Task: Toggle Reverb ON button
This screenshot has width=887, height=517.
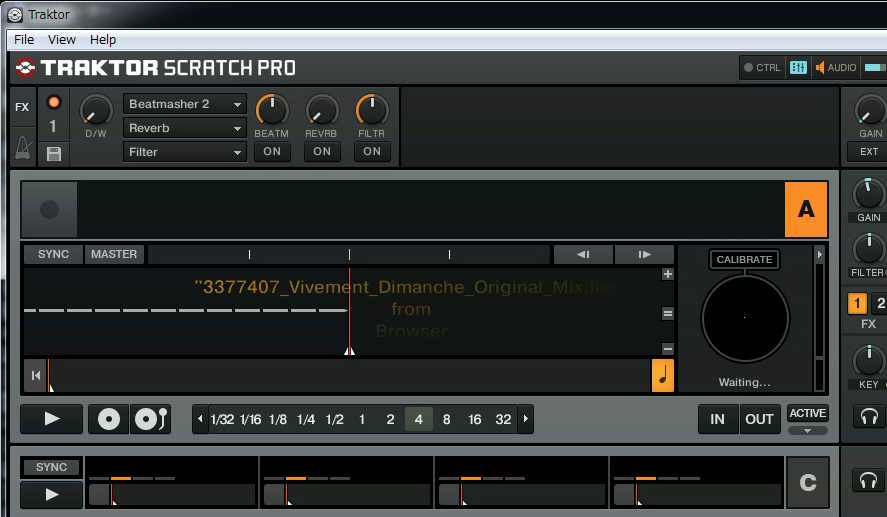Action: (322, 152)
